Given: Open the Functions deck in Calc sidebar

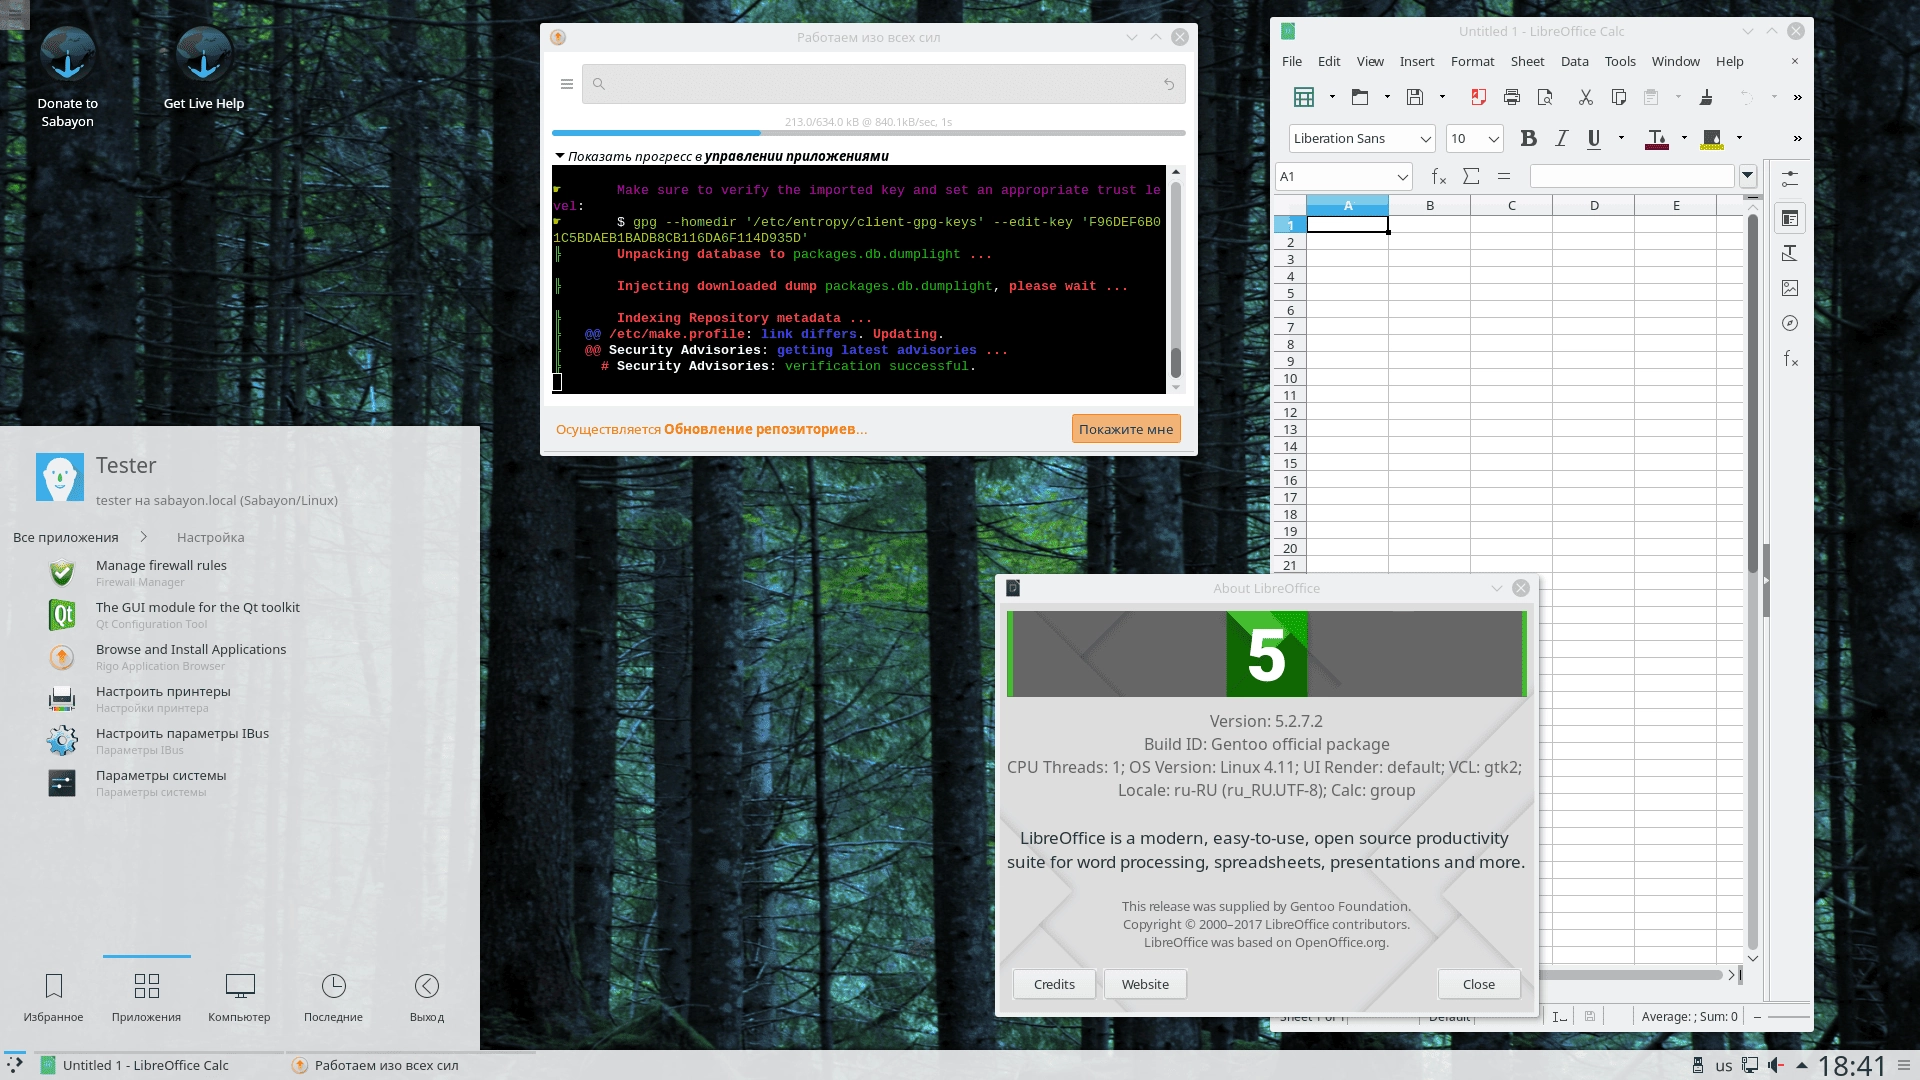Looking at the screenshot, I should pyautogui.click(x=1790, y=358).
